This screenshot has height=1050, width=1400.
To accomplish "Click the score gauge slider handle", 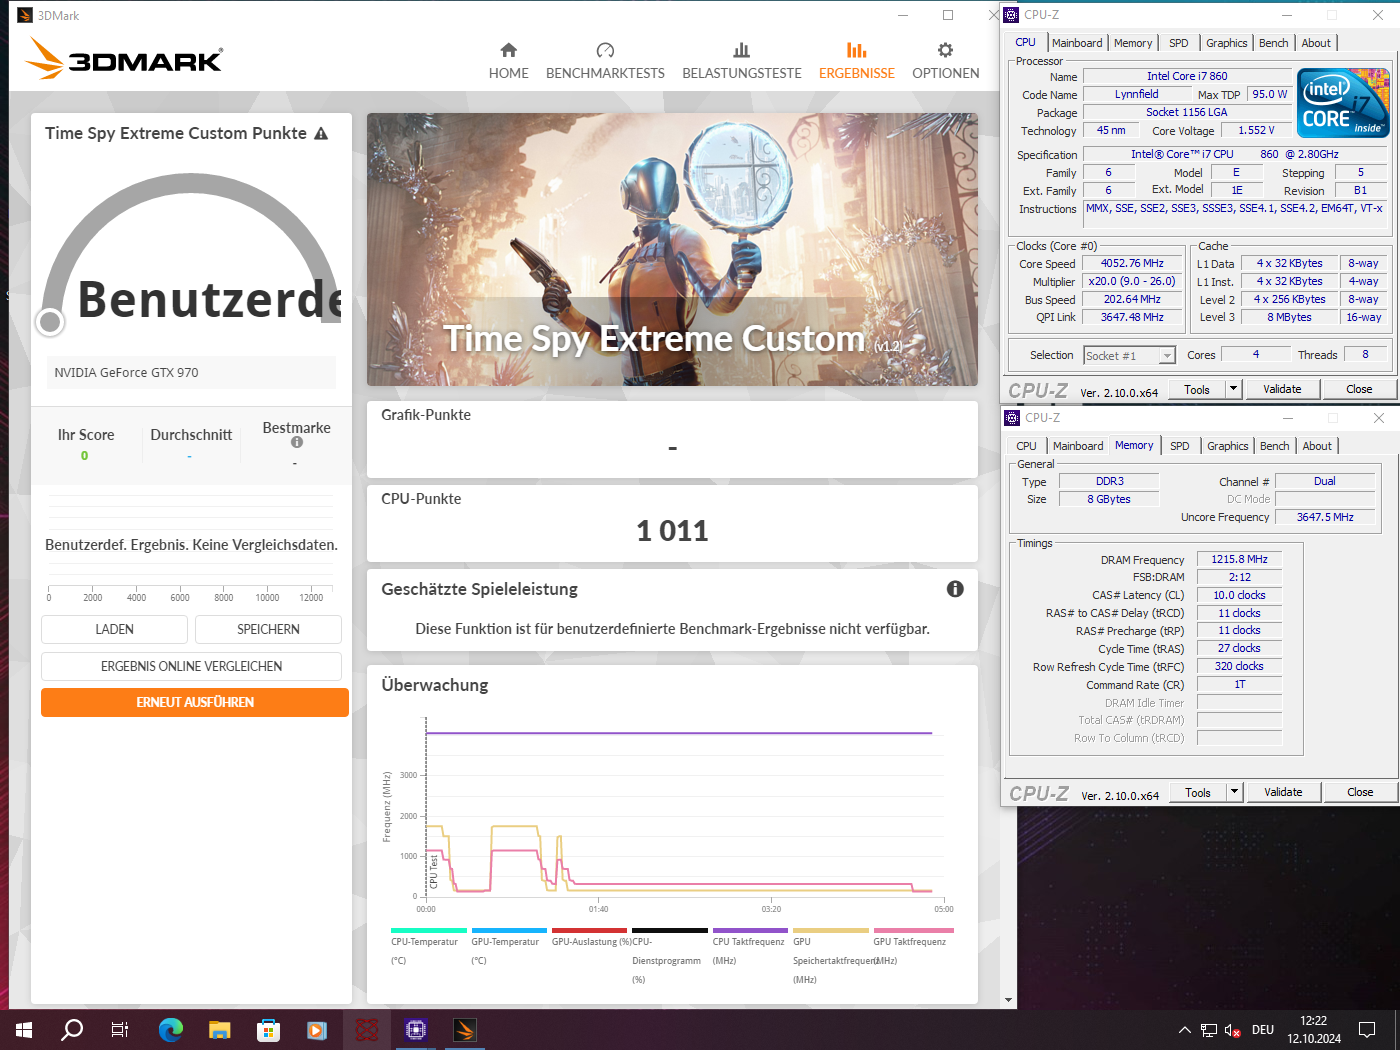I will [50, 321].
